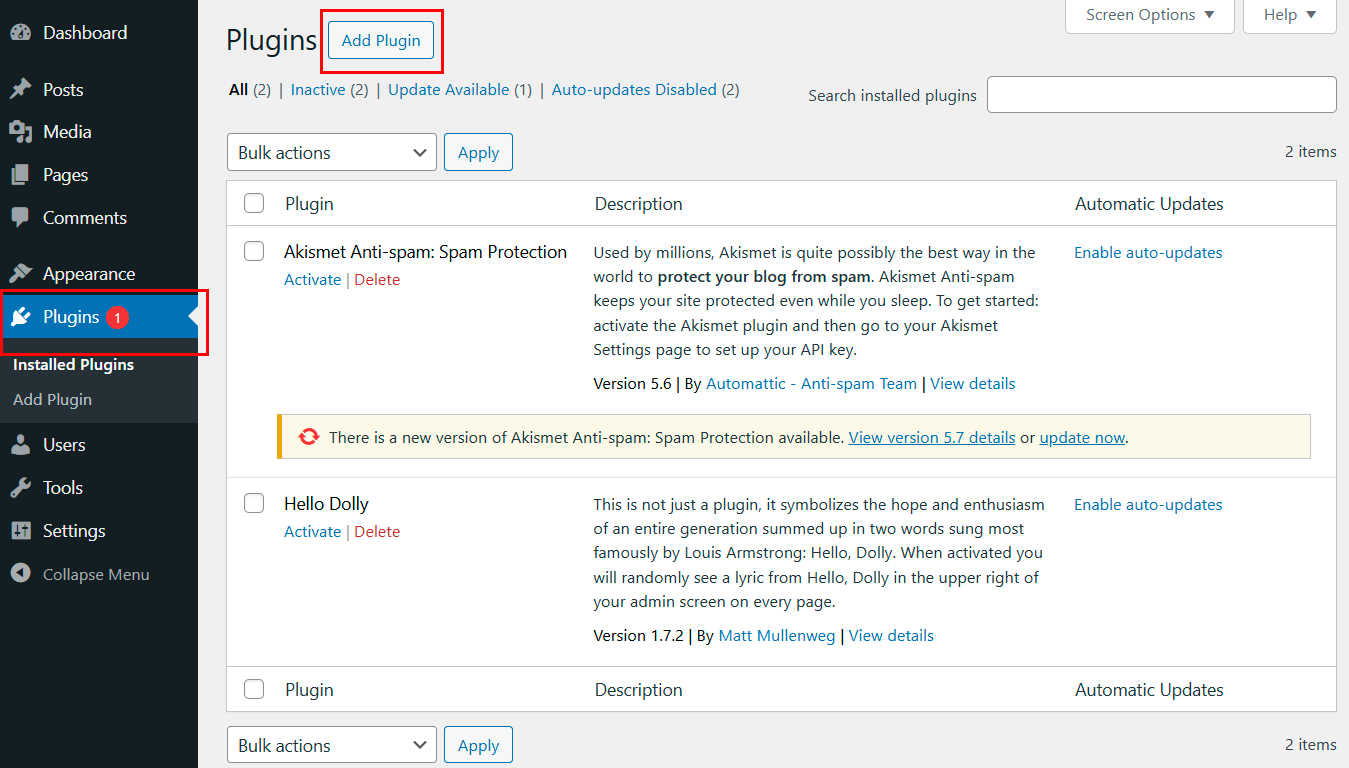
Task: Expand the Help panel
Action: point(1290,15)
